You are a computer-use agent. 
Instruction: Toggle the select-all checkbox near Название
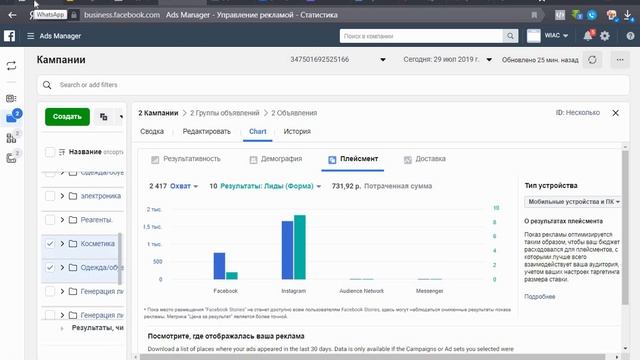pos(50,152)
